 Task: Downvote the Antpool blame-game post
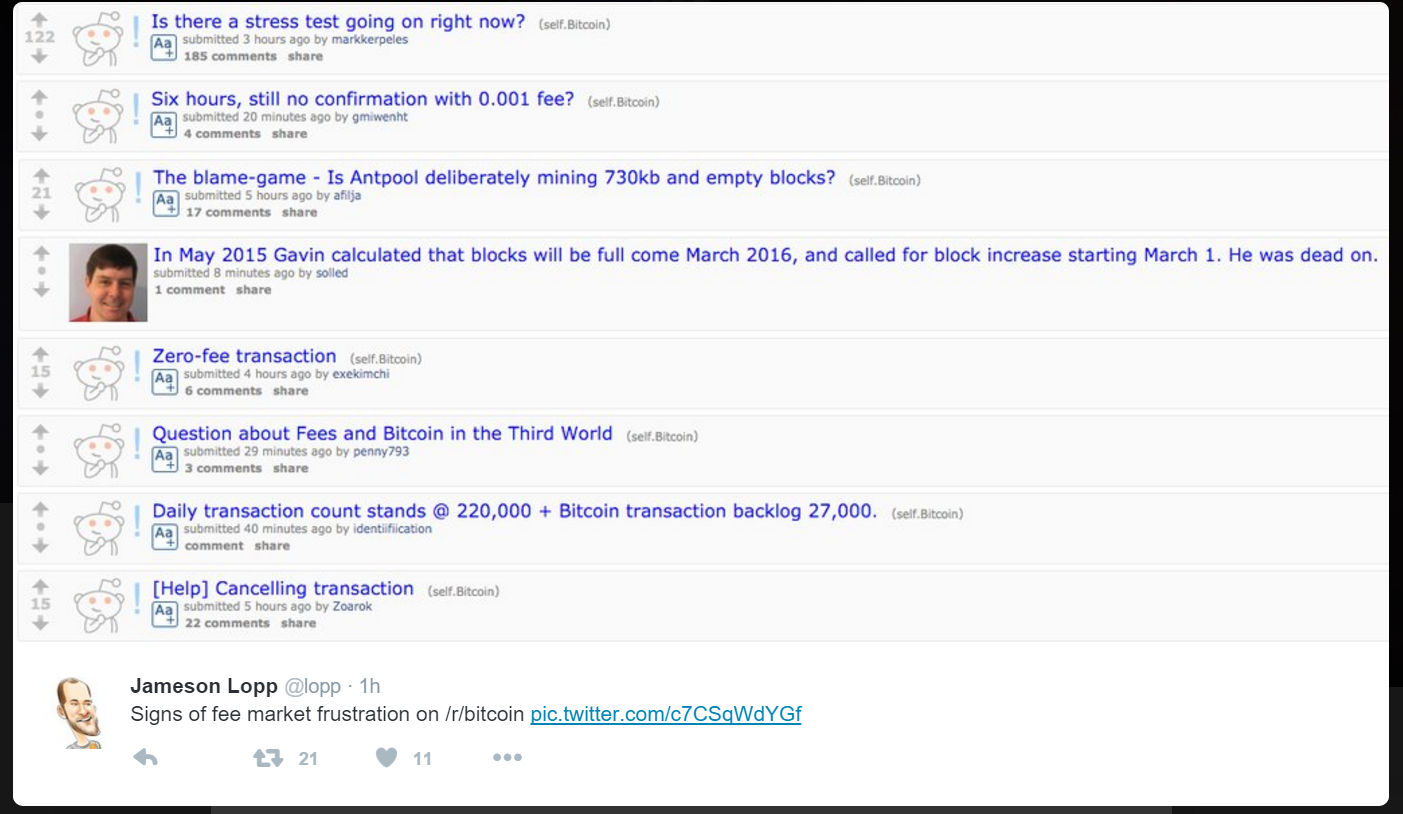[x=40, y=213]
